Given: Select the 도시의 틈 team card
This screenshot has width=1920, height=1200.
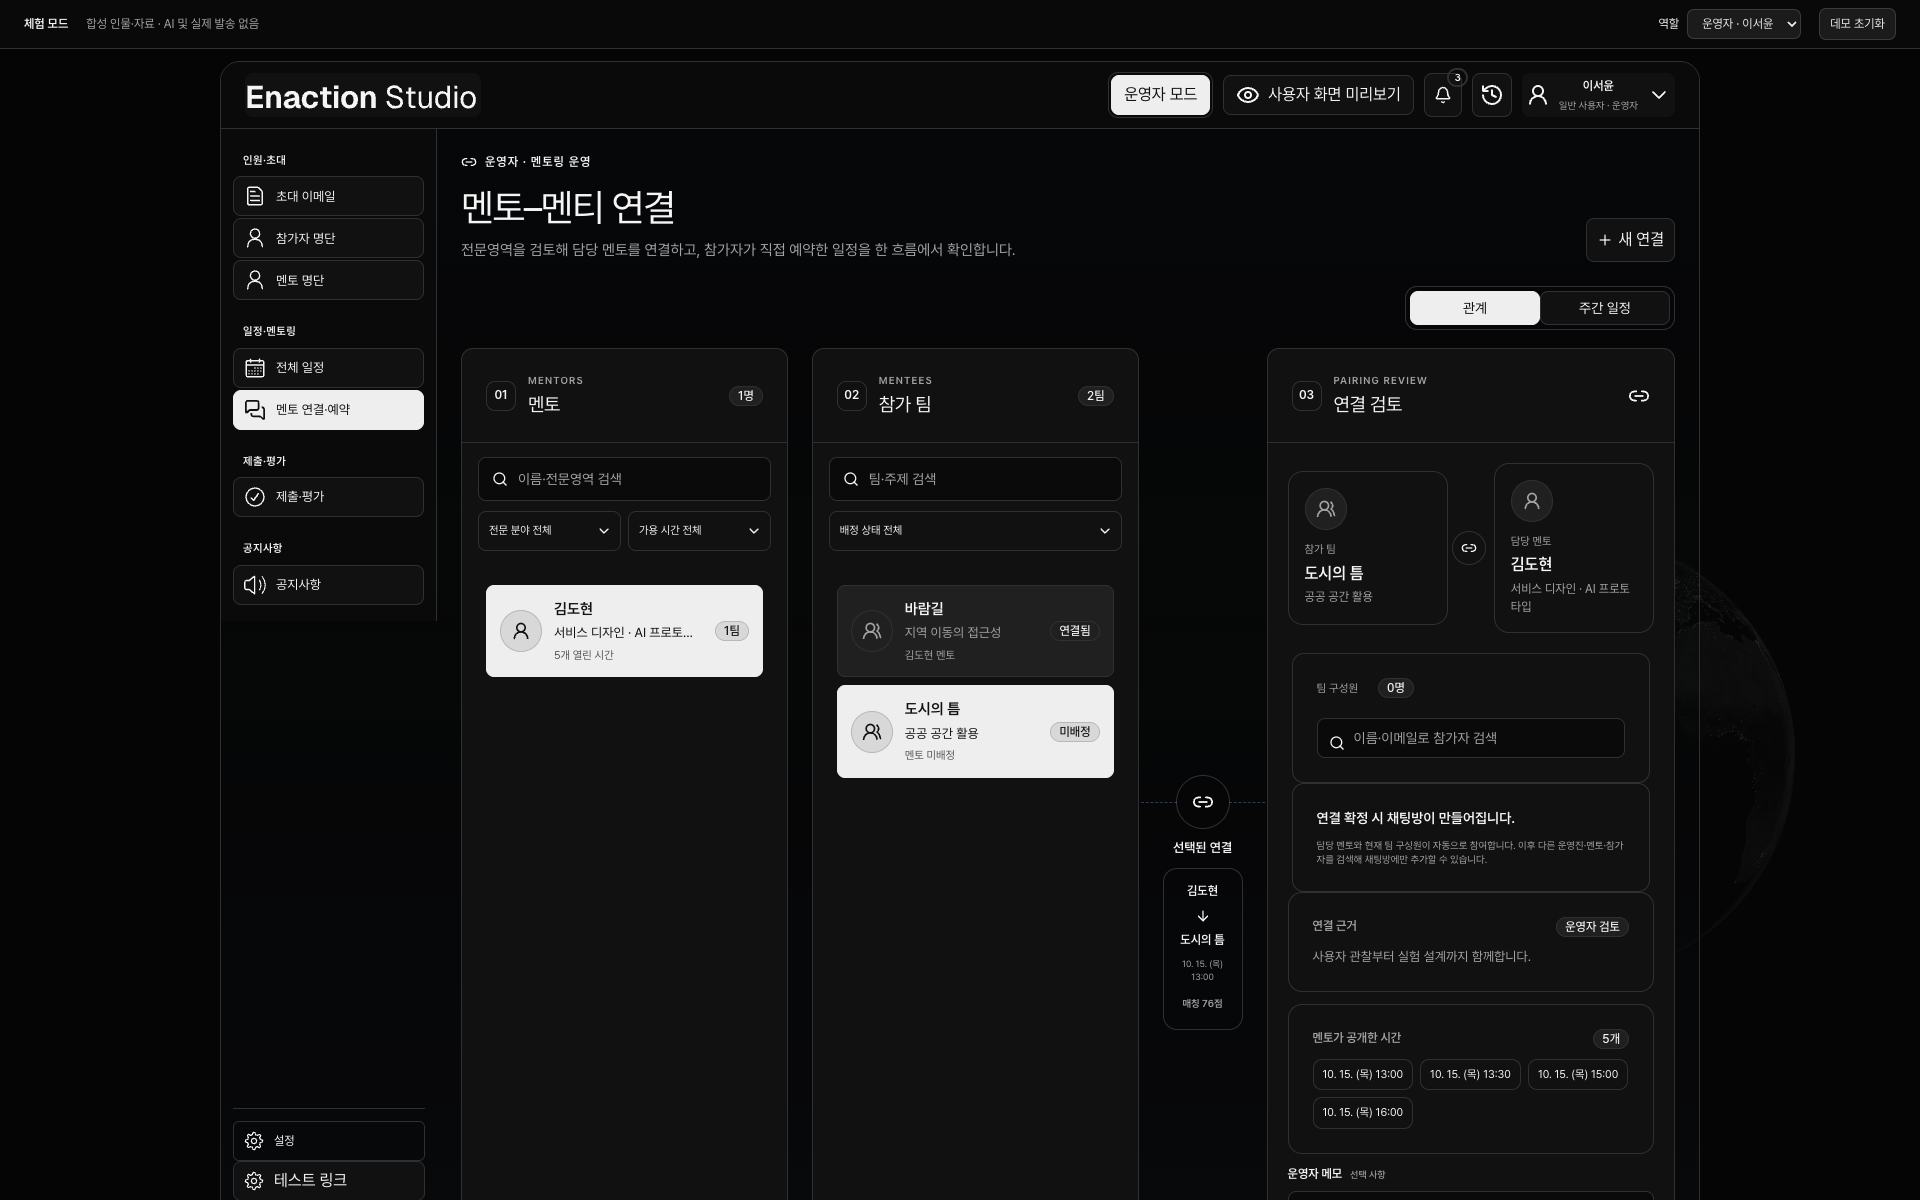Looking at the screenshot, I should [975, 732].
